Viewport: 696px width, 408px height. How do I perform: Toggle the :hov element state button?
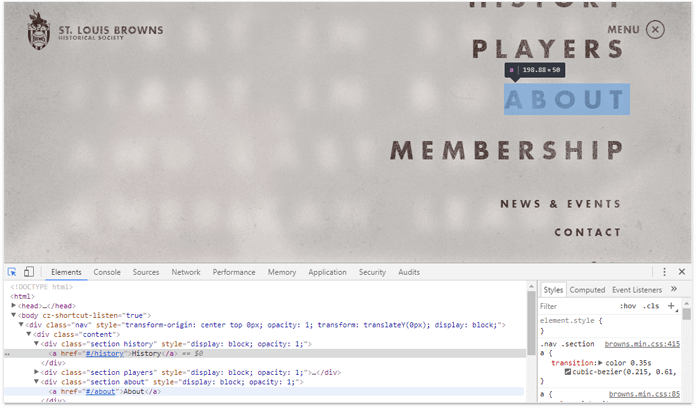tap(628, 306)
